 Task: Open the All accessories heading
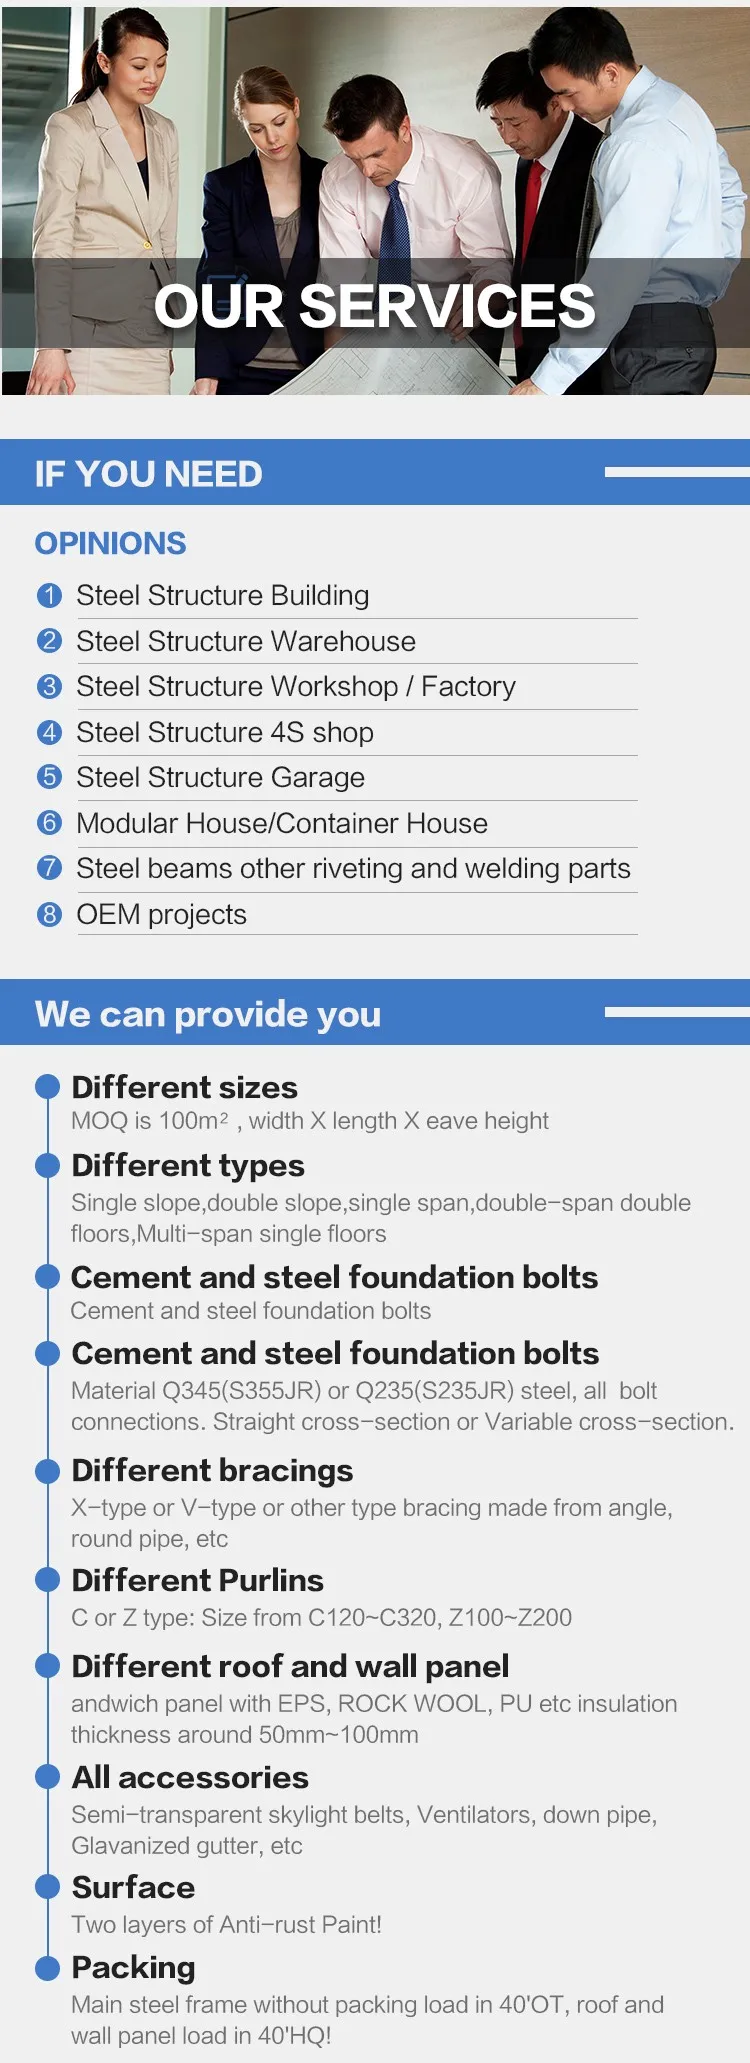(x=190, y=1777)
